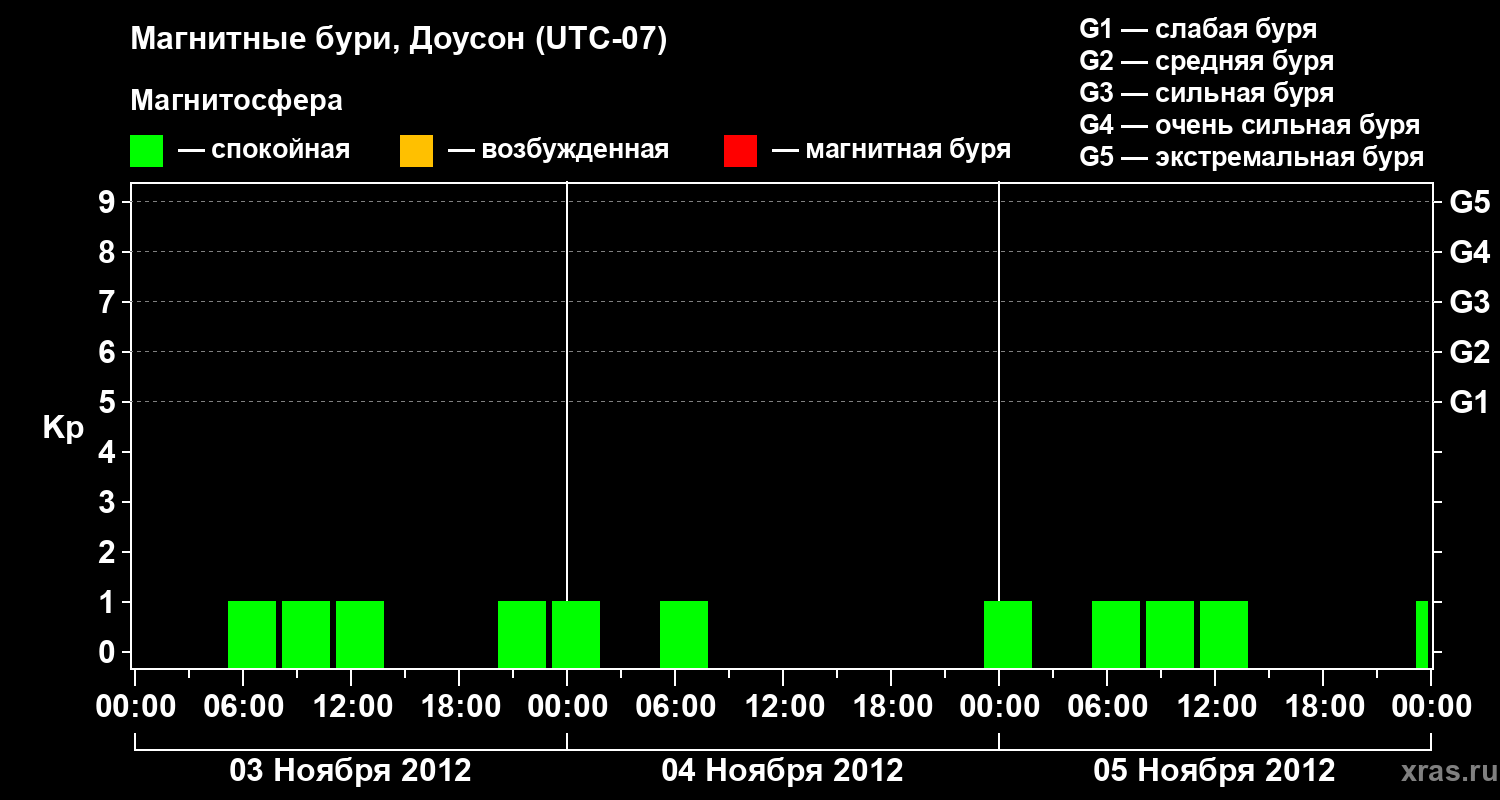Click the narrow last green bar ending 05 Ноября

click(1422, 634)
